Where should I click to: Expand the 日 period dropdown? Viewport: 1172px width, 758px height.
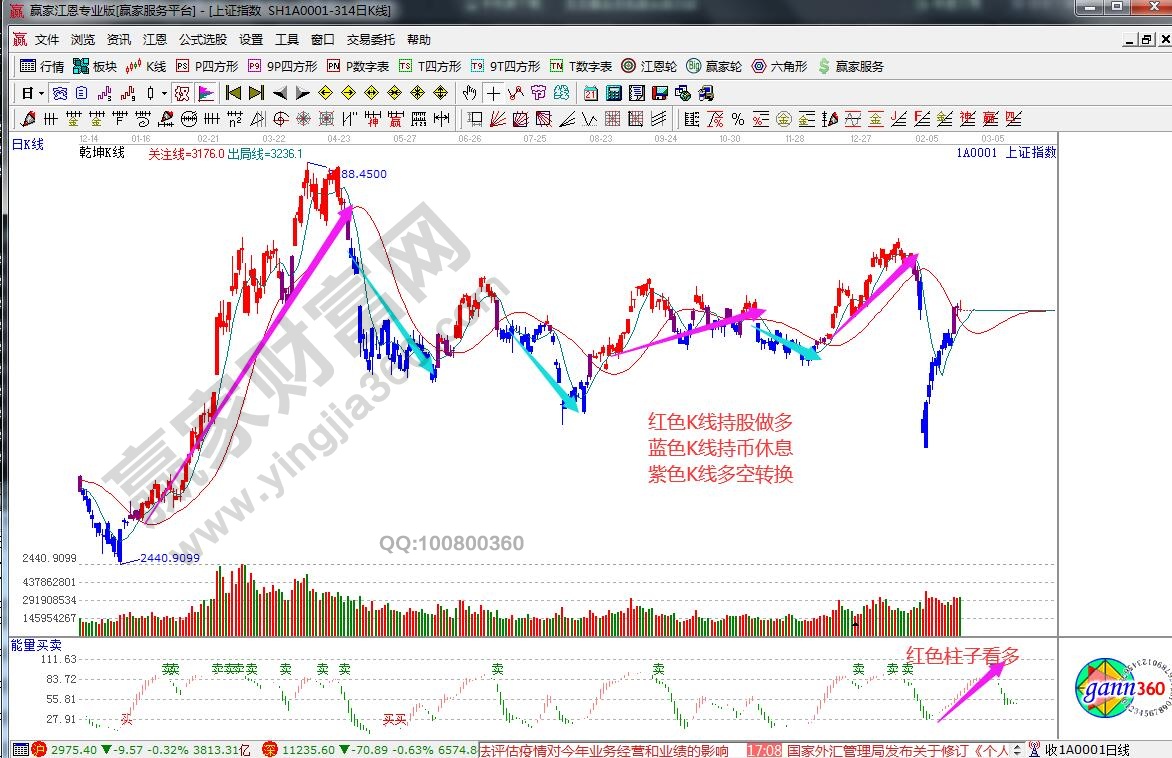(41, 93)
